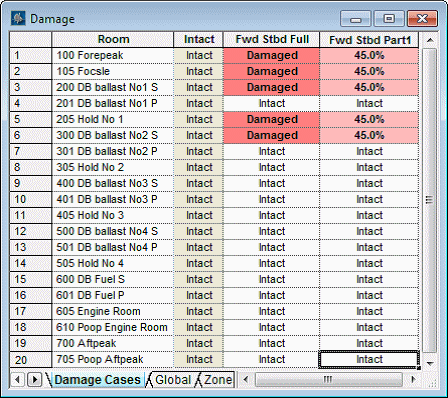The width and height of the screenshot is (448, 398).
Task: Click Fwd Stbd Full cell for 605 Engine Room
Action: 272,311
